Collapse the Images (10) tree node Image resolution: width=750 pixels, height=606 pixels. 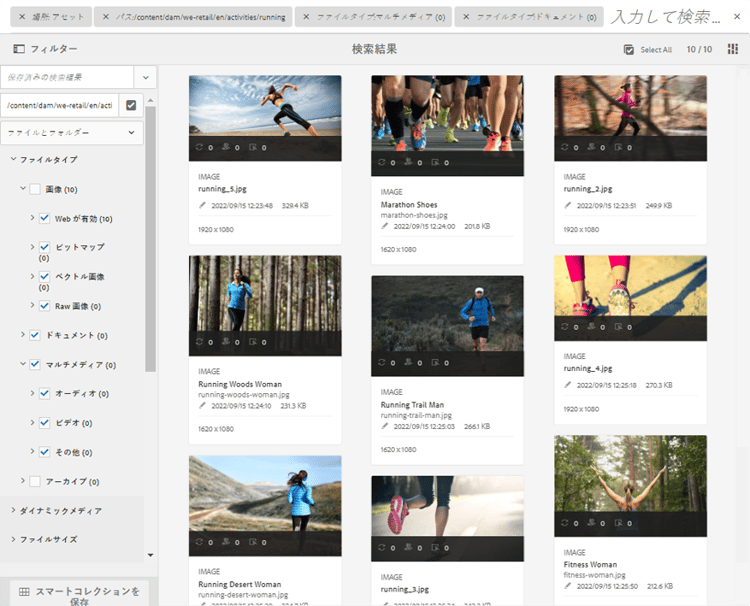[x=22, y=188]
